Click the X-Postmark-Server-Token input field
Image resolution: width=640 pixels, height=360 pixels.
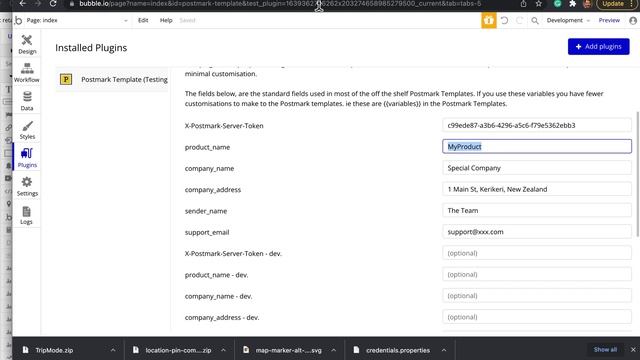click(x=537, y=125)
